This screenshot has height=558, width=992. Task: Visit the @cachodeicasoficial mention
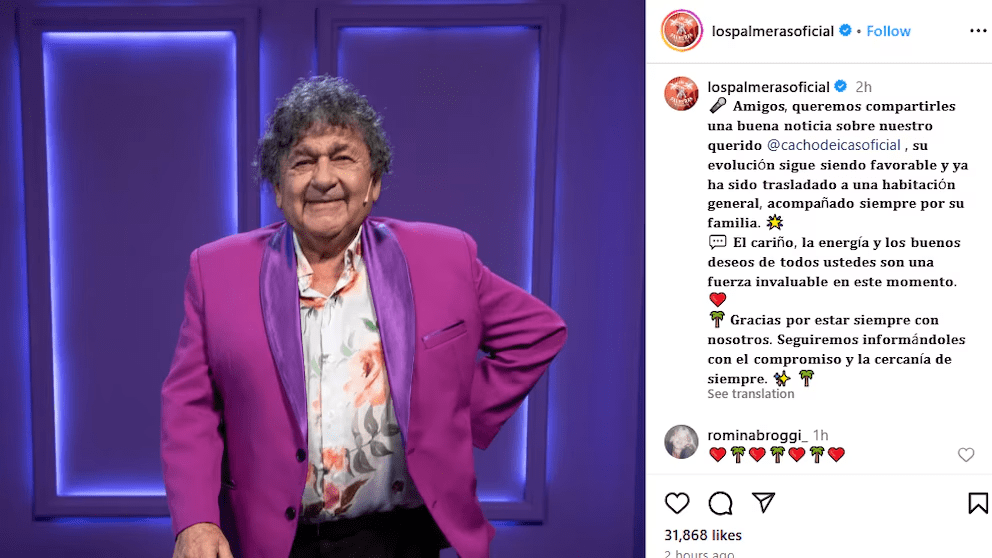tap(833, 145)
